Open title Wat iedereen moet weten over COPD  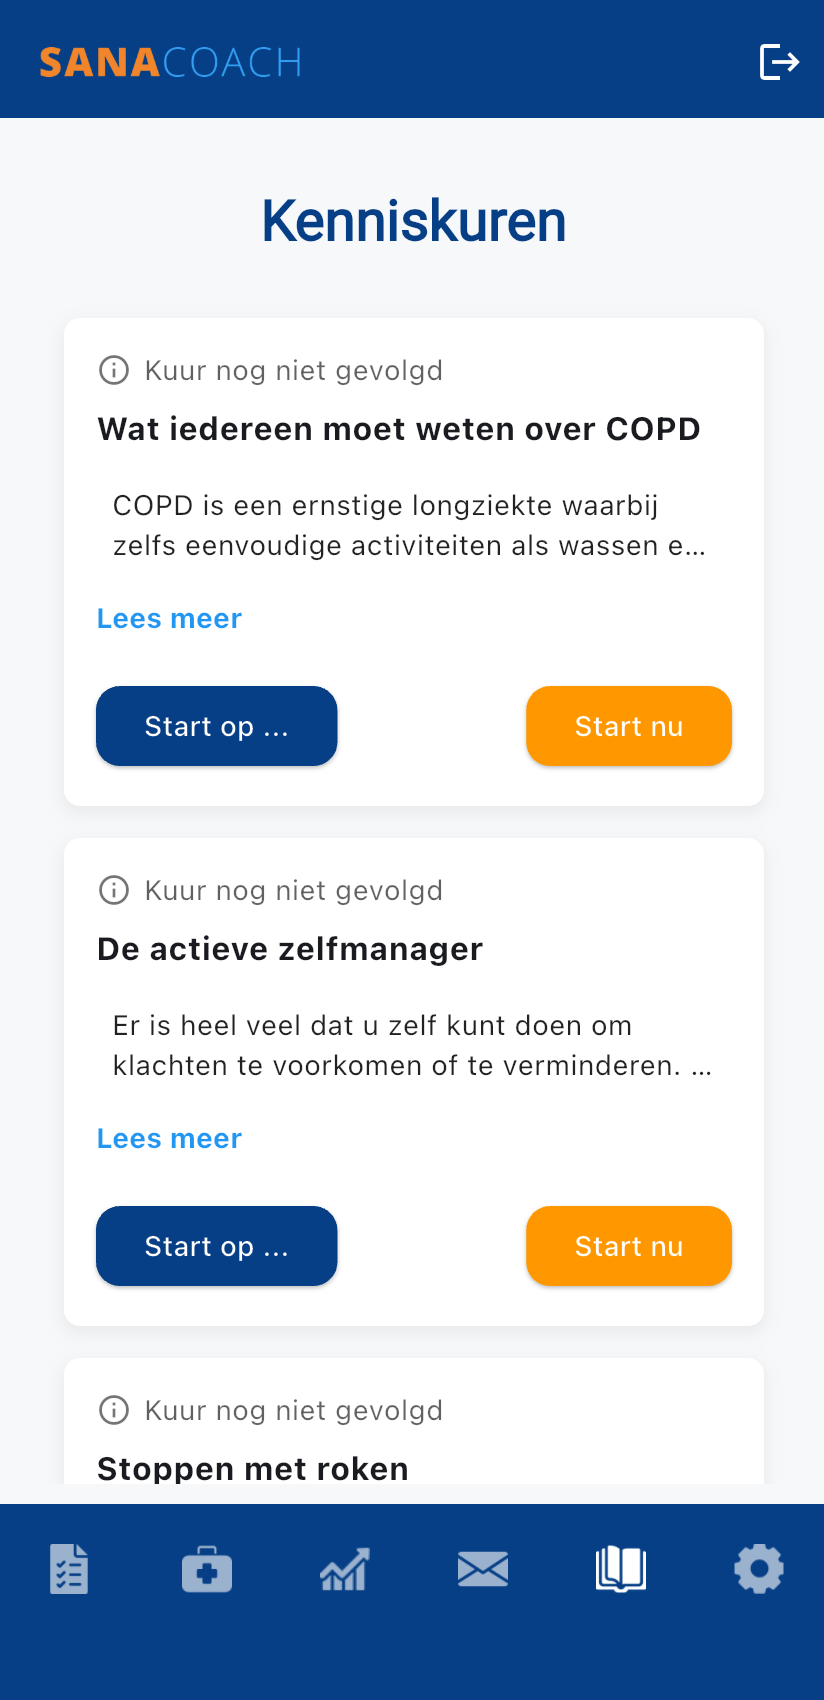click(x=398, y=429)
